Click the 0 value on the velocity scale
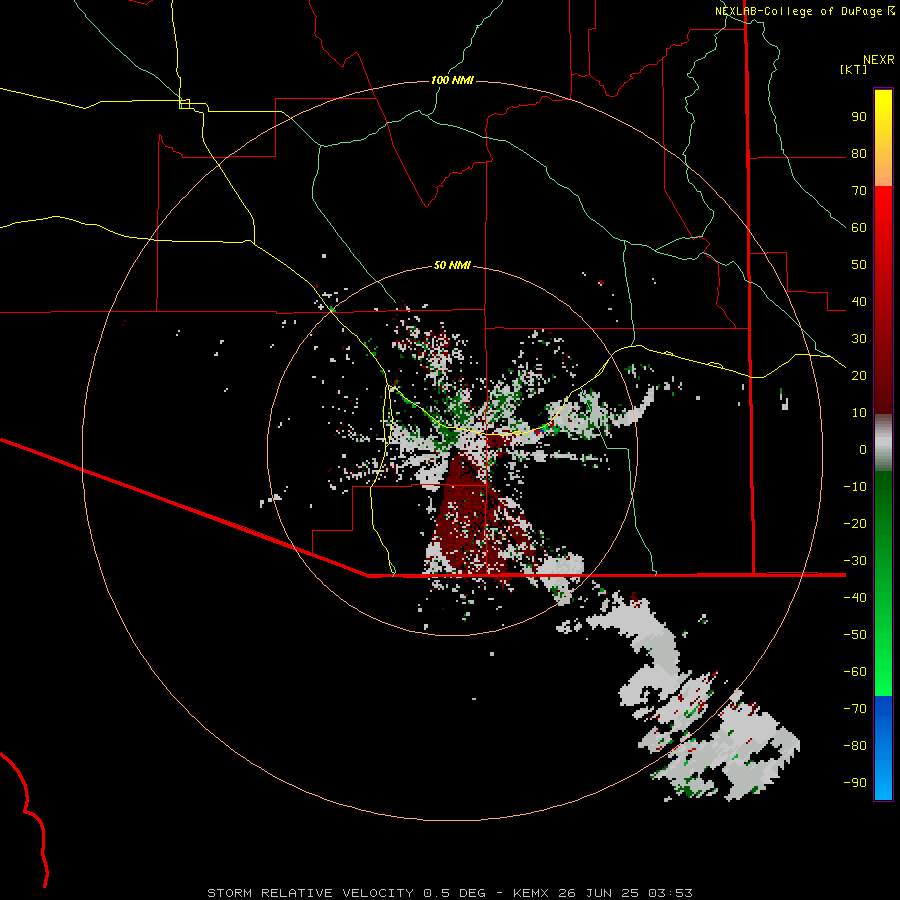Viewport: 900px width, 900px height. pos(863,450)
